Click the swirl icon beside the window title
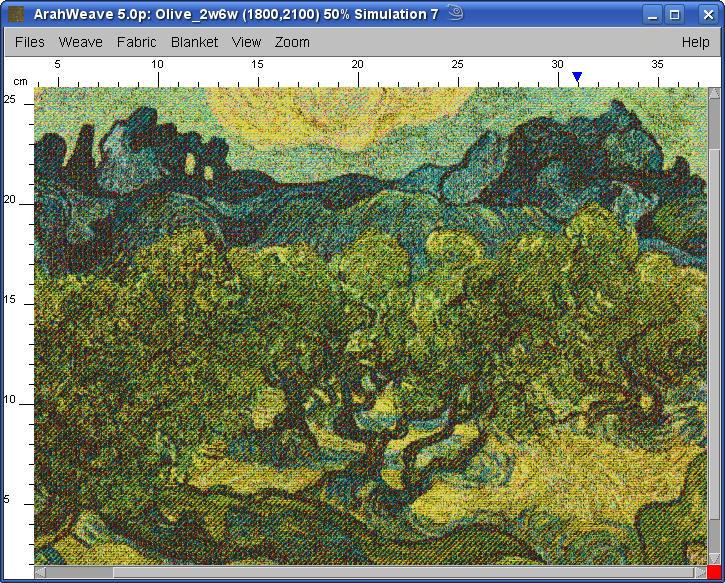Screen dimensions: 725x583 pos(454,13)
